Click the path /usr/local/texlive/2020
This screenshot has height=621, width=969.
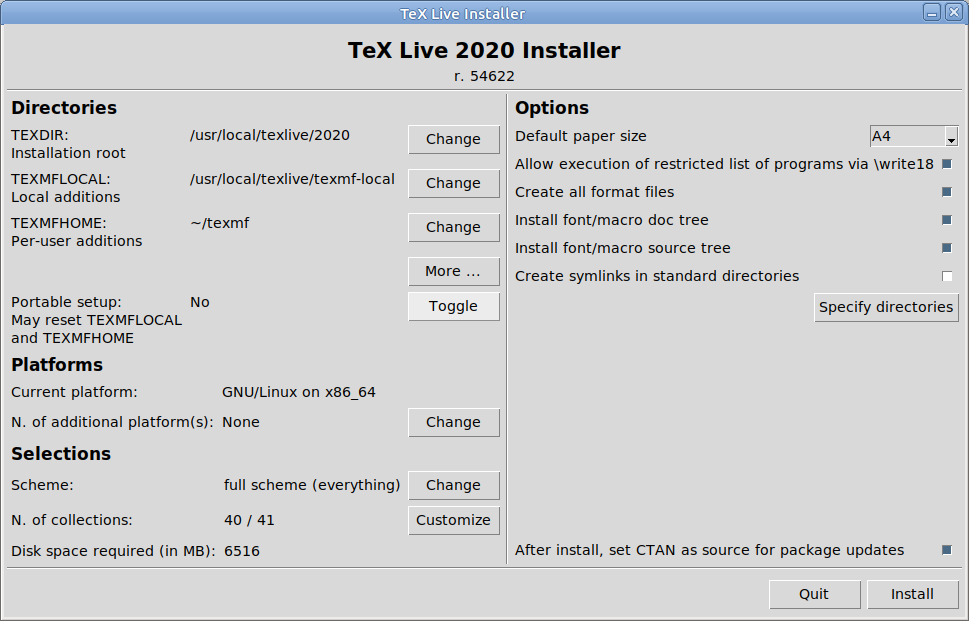tap(270, 135)
